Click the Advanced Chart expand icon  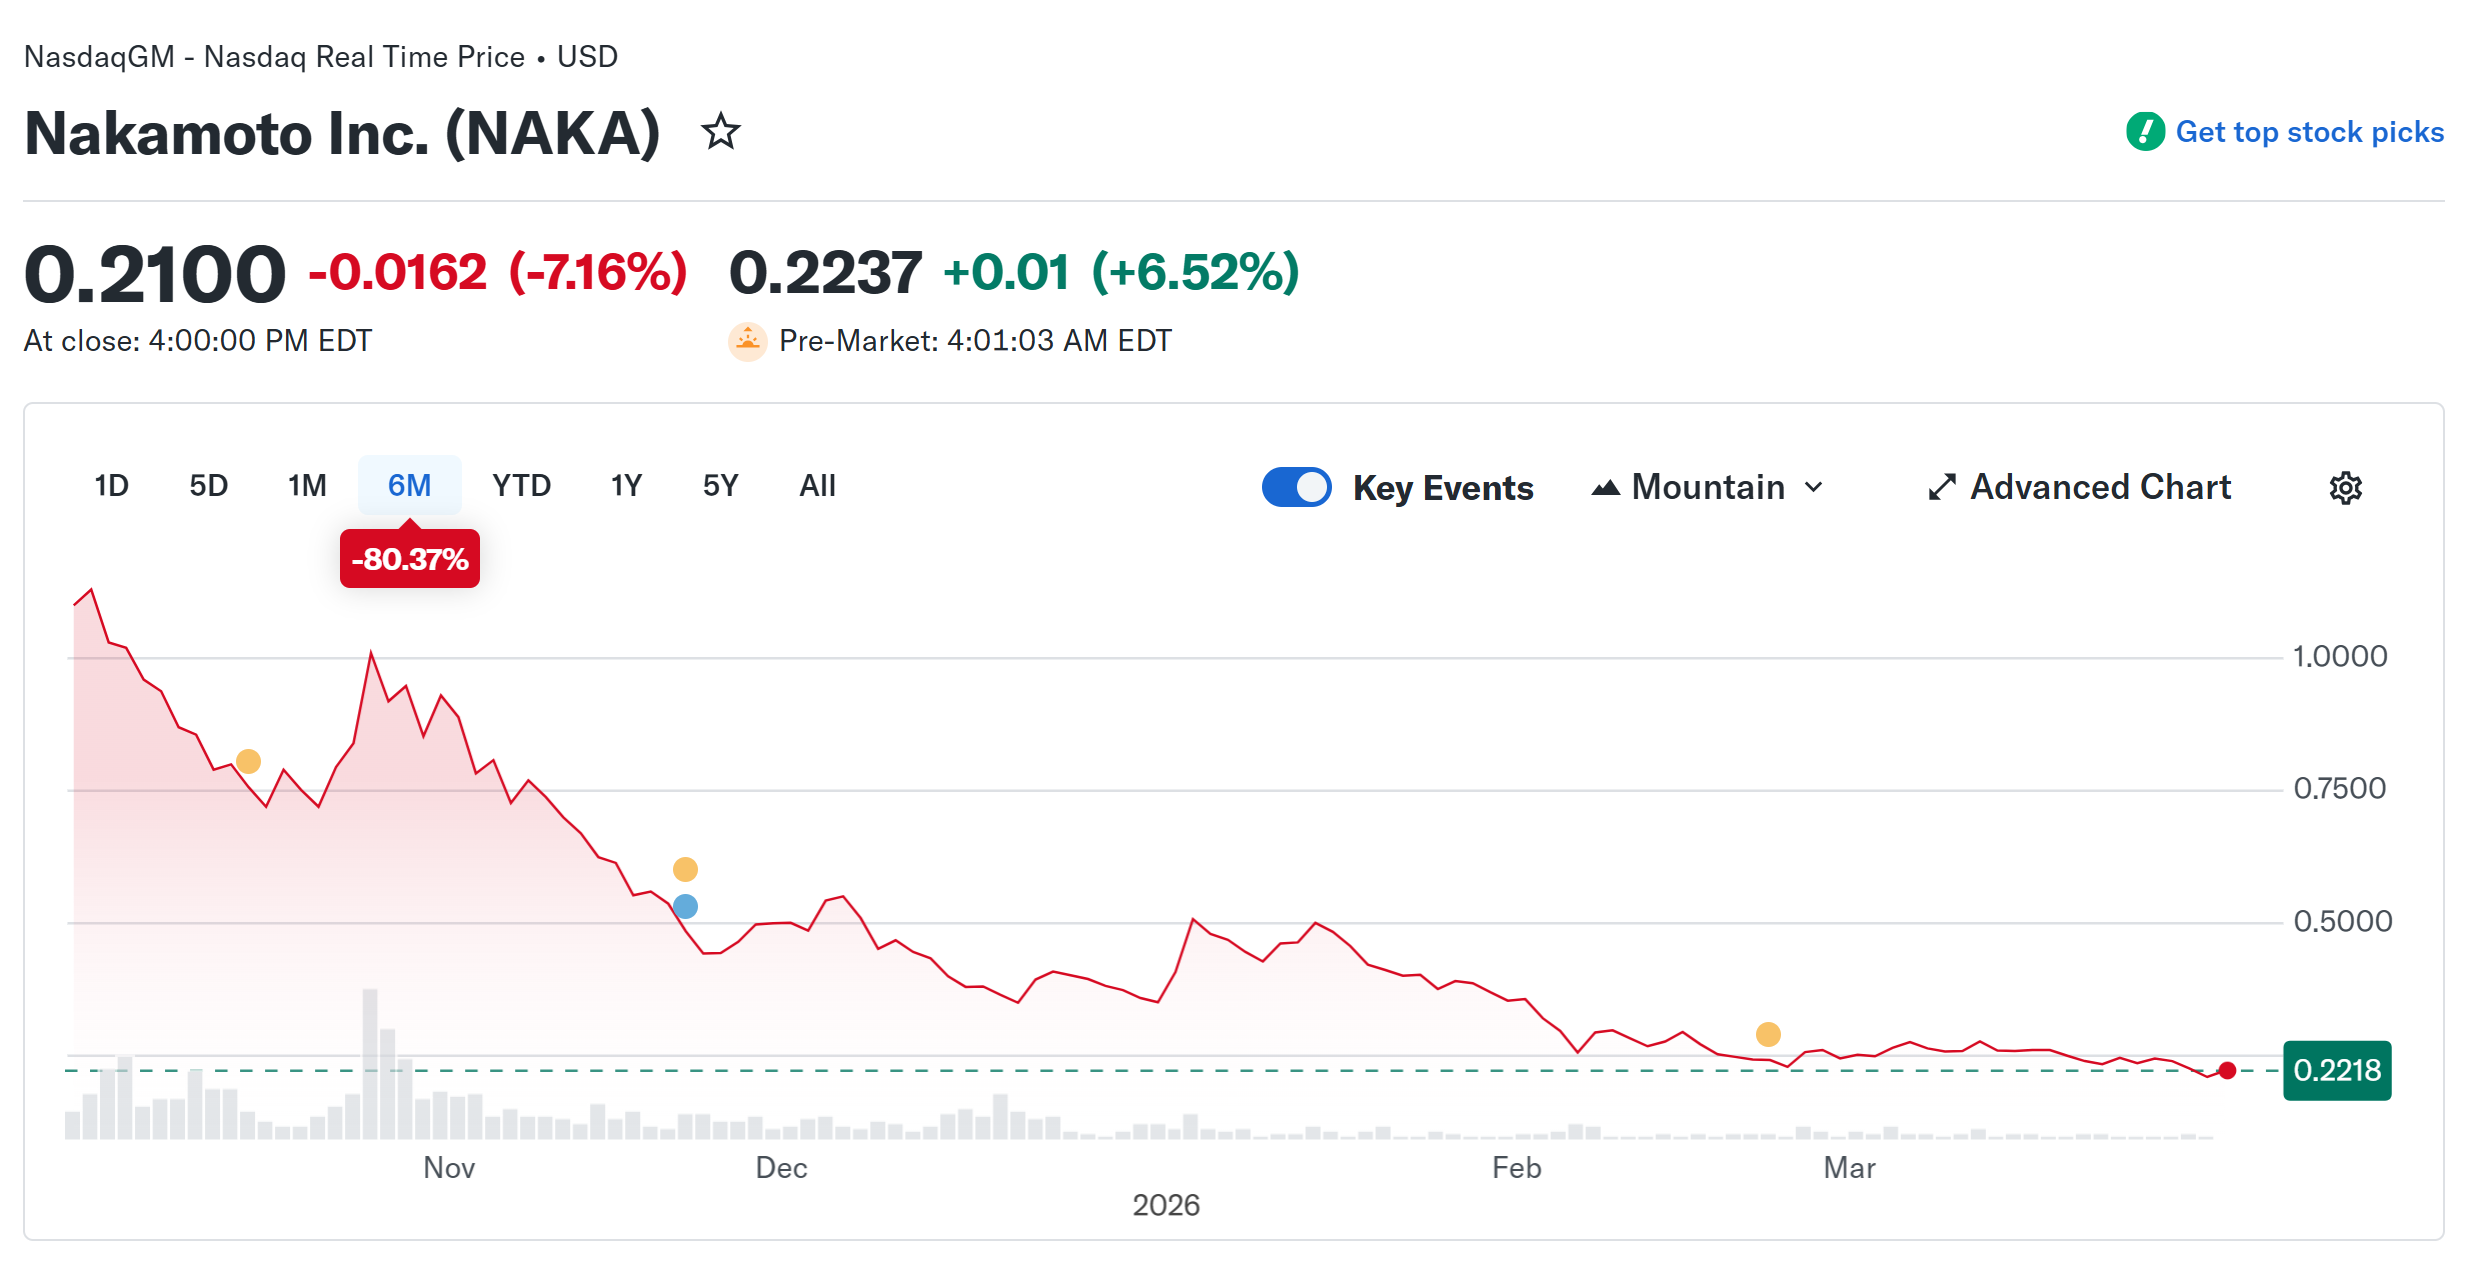tap(1941, 487)
